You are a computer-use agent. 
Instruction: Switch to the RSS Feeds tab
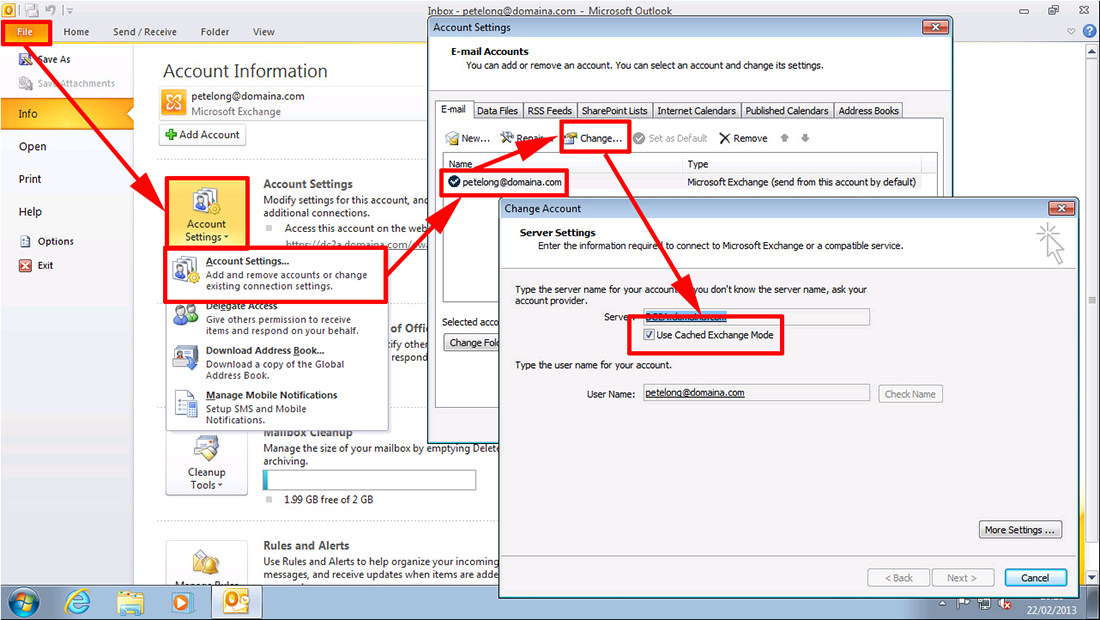(x=549, y=111)
